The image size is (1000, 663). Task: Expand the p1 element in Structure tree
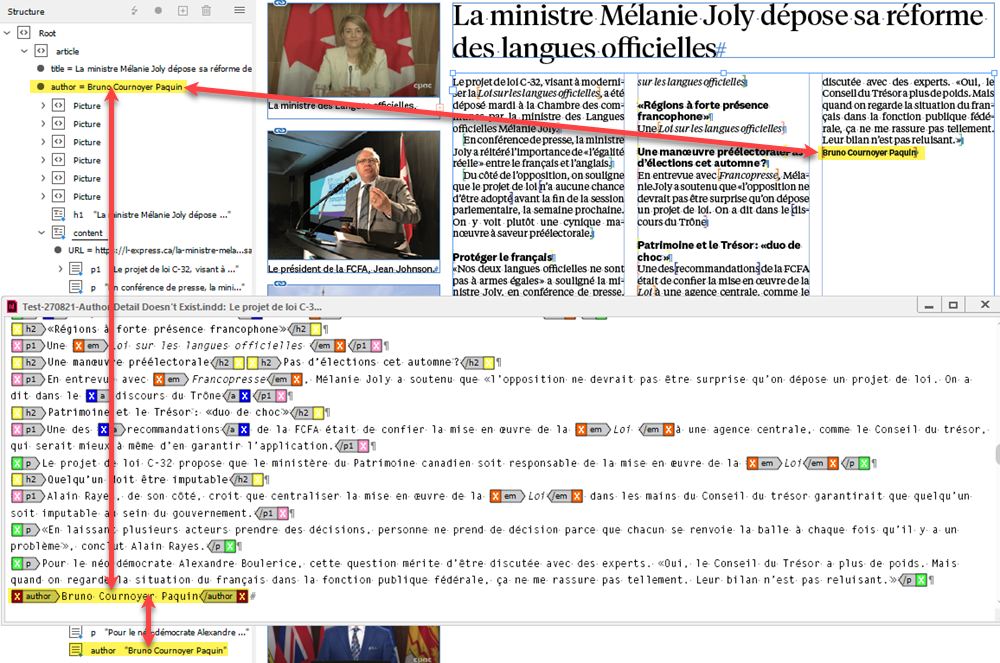[x=61, y=269]
